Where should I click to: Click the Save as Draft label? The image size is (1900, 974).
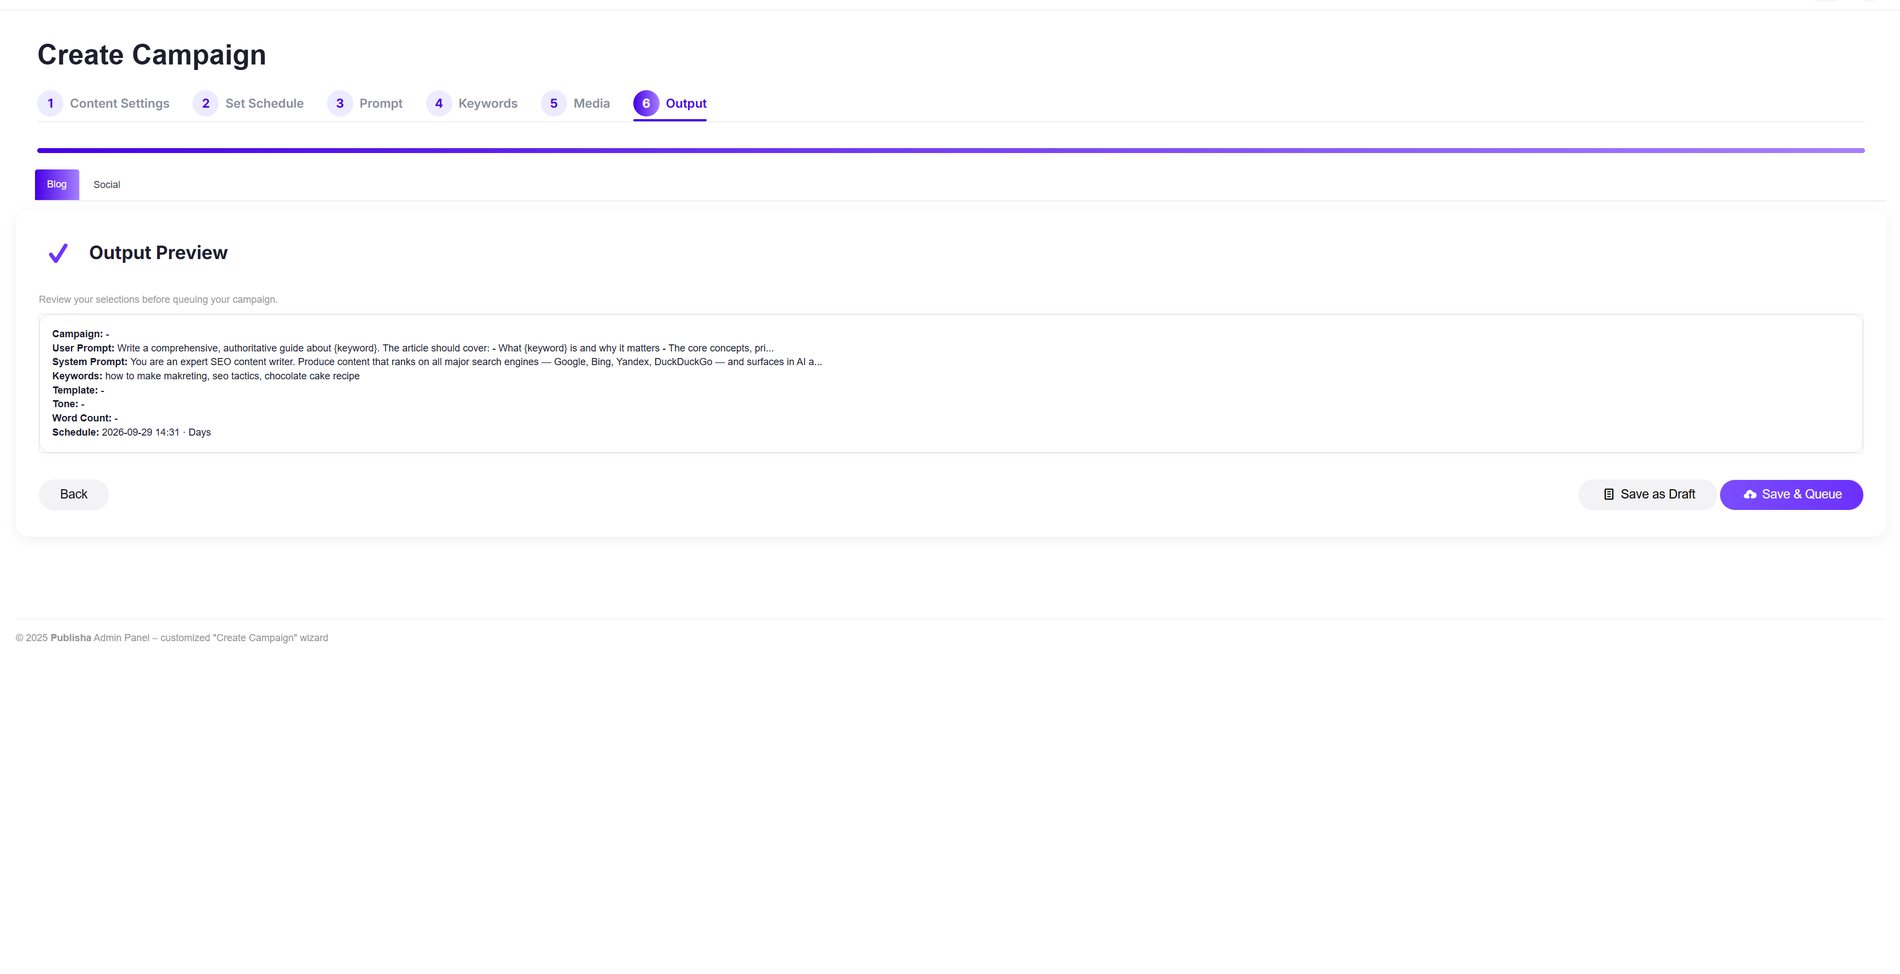coord(1658,494)
